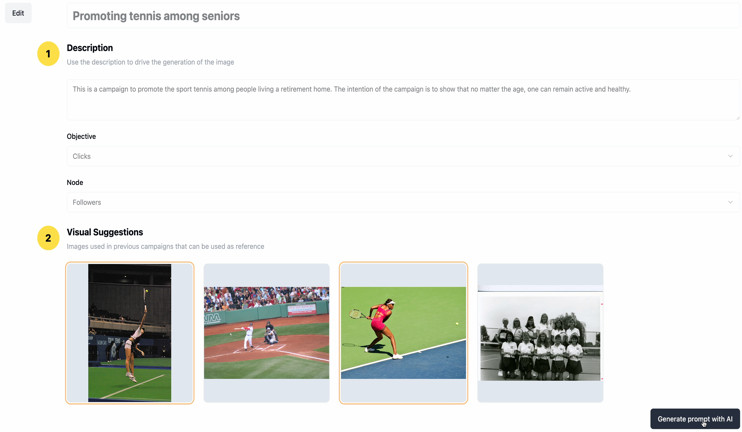Screen dimensions: 742x432
Task: Click the chevron arrow in Node field
Action: [730, 203]
